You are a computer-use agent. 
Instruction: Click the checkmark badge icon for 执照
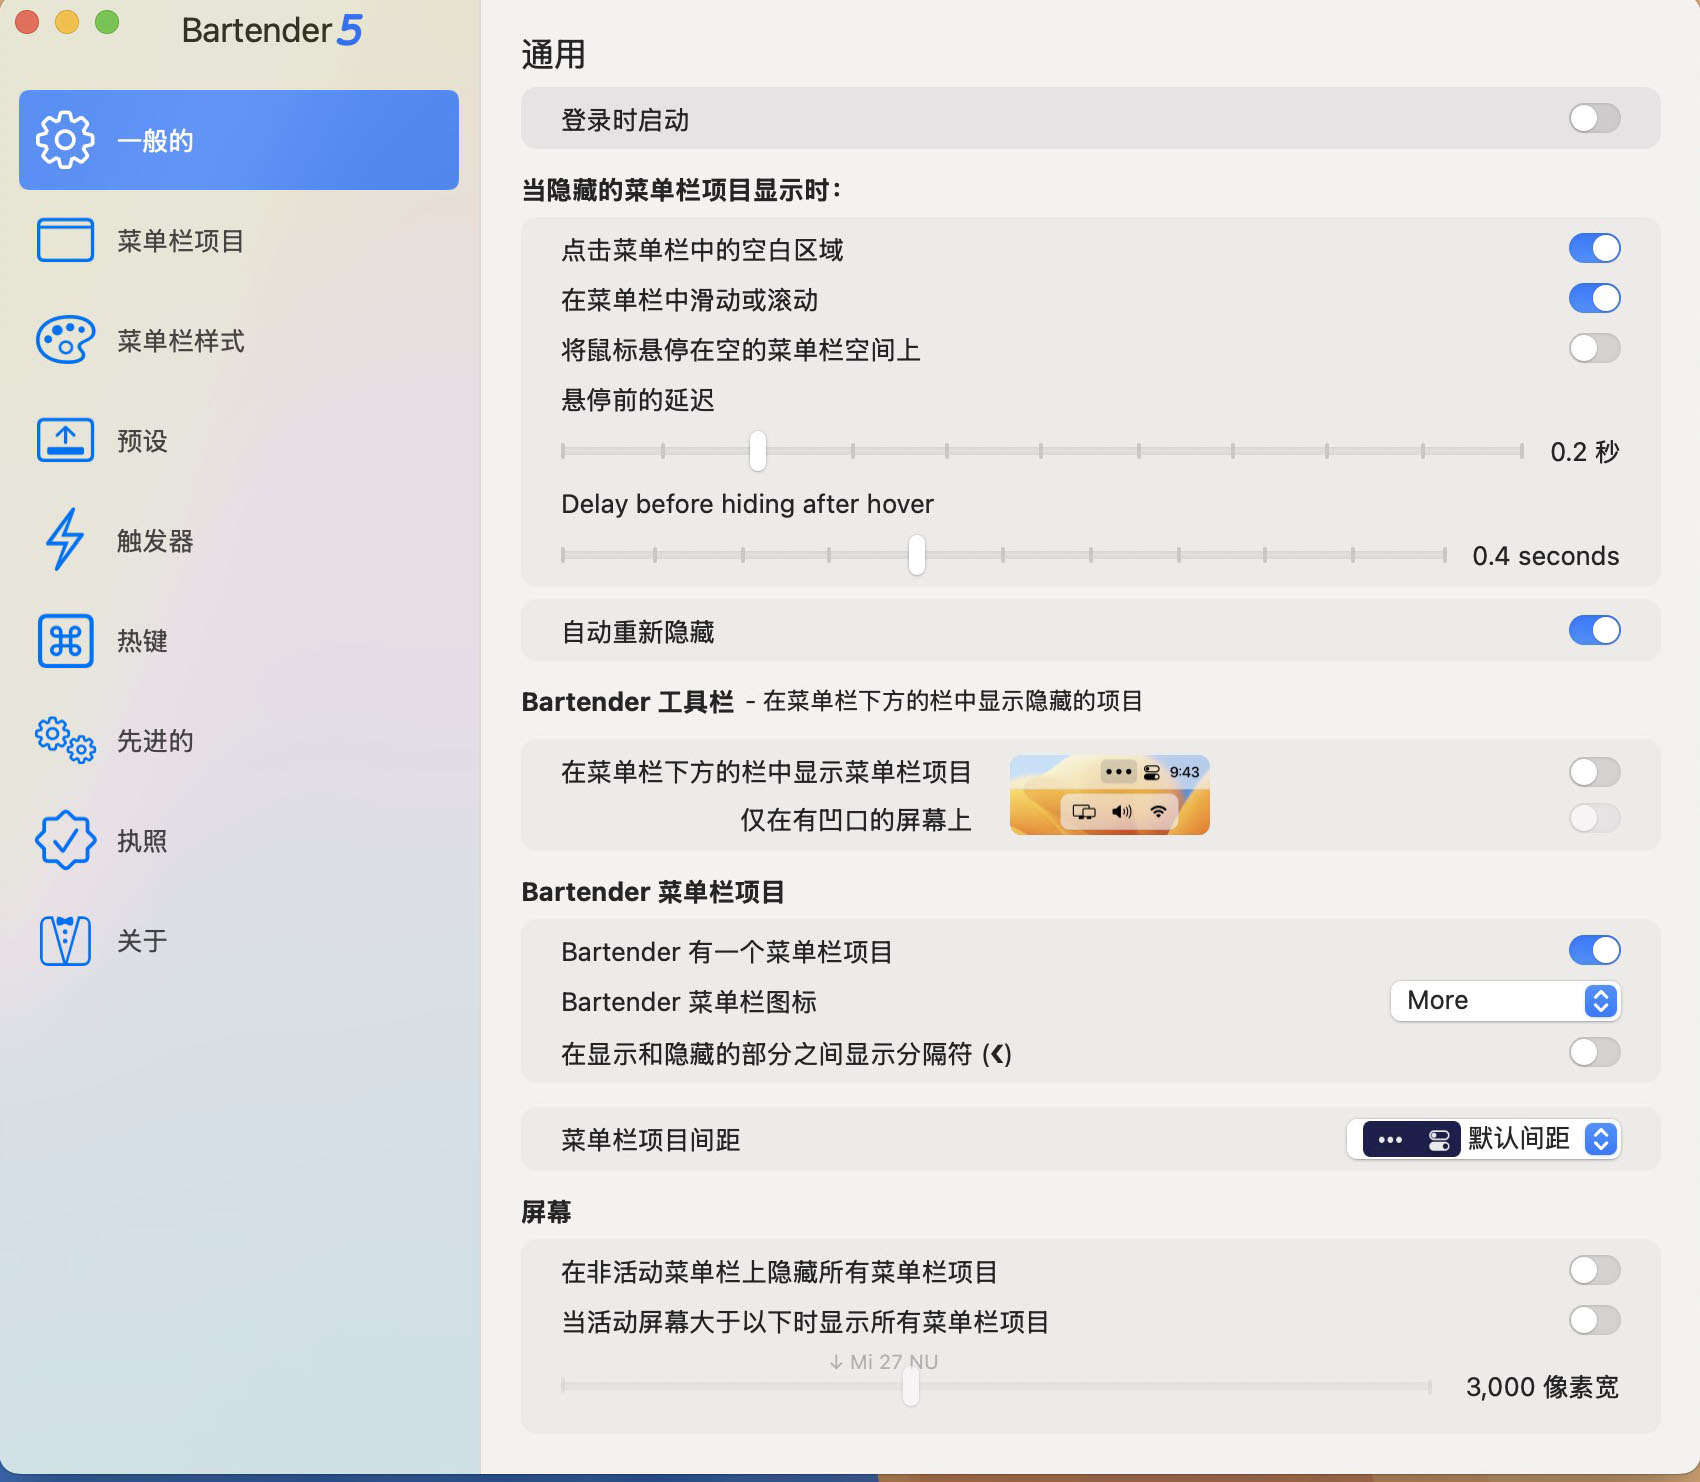[x=65, y=840]
